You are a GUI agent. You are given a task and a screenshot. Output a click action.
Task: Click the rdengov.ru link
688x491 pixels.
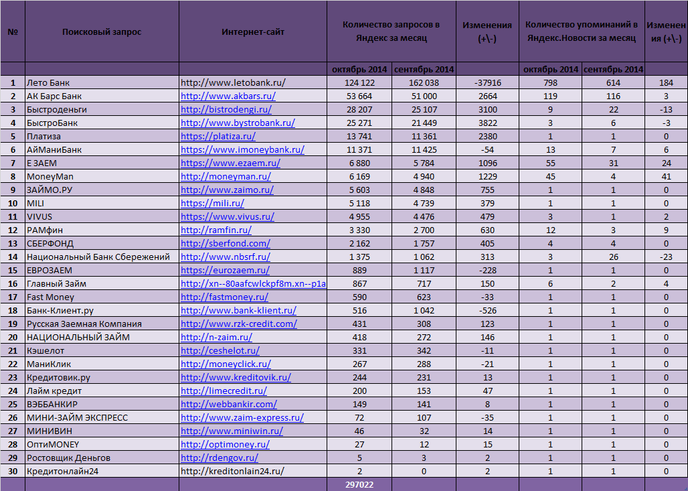(219, 458)
